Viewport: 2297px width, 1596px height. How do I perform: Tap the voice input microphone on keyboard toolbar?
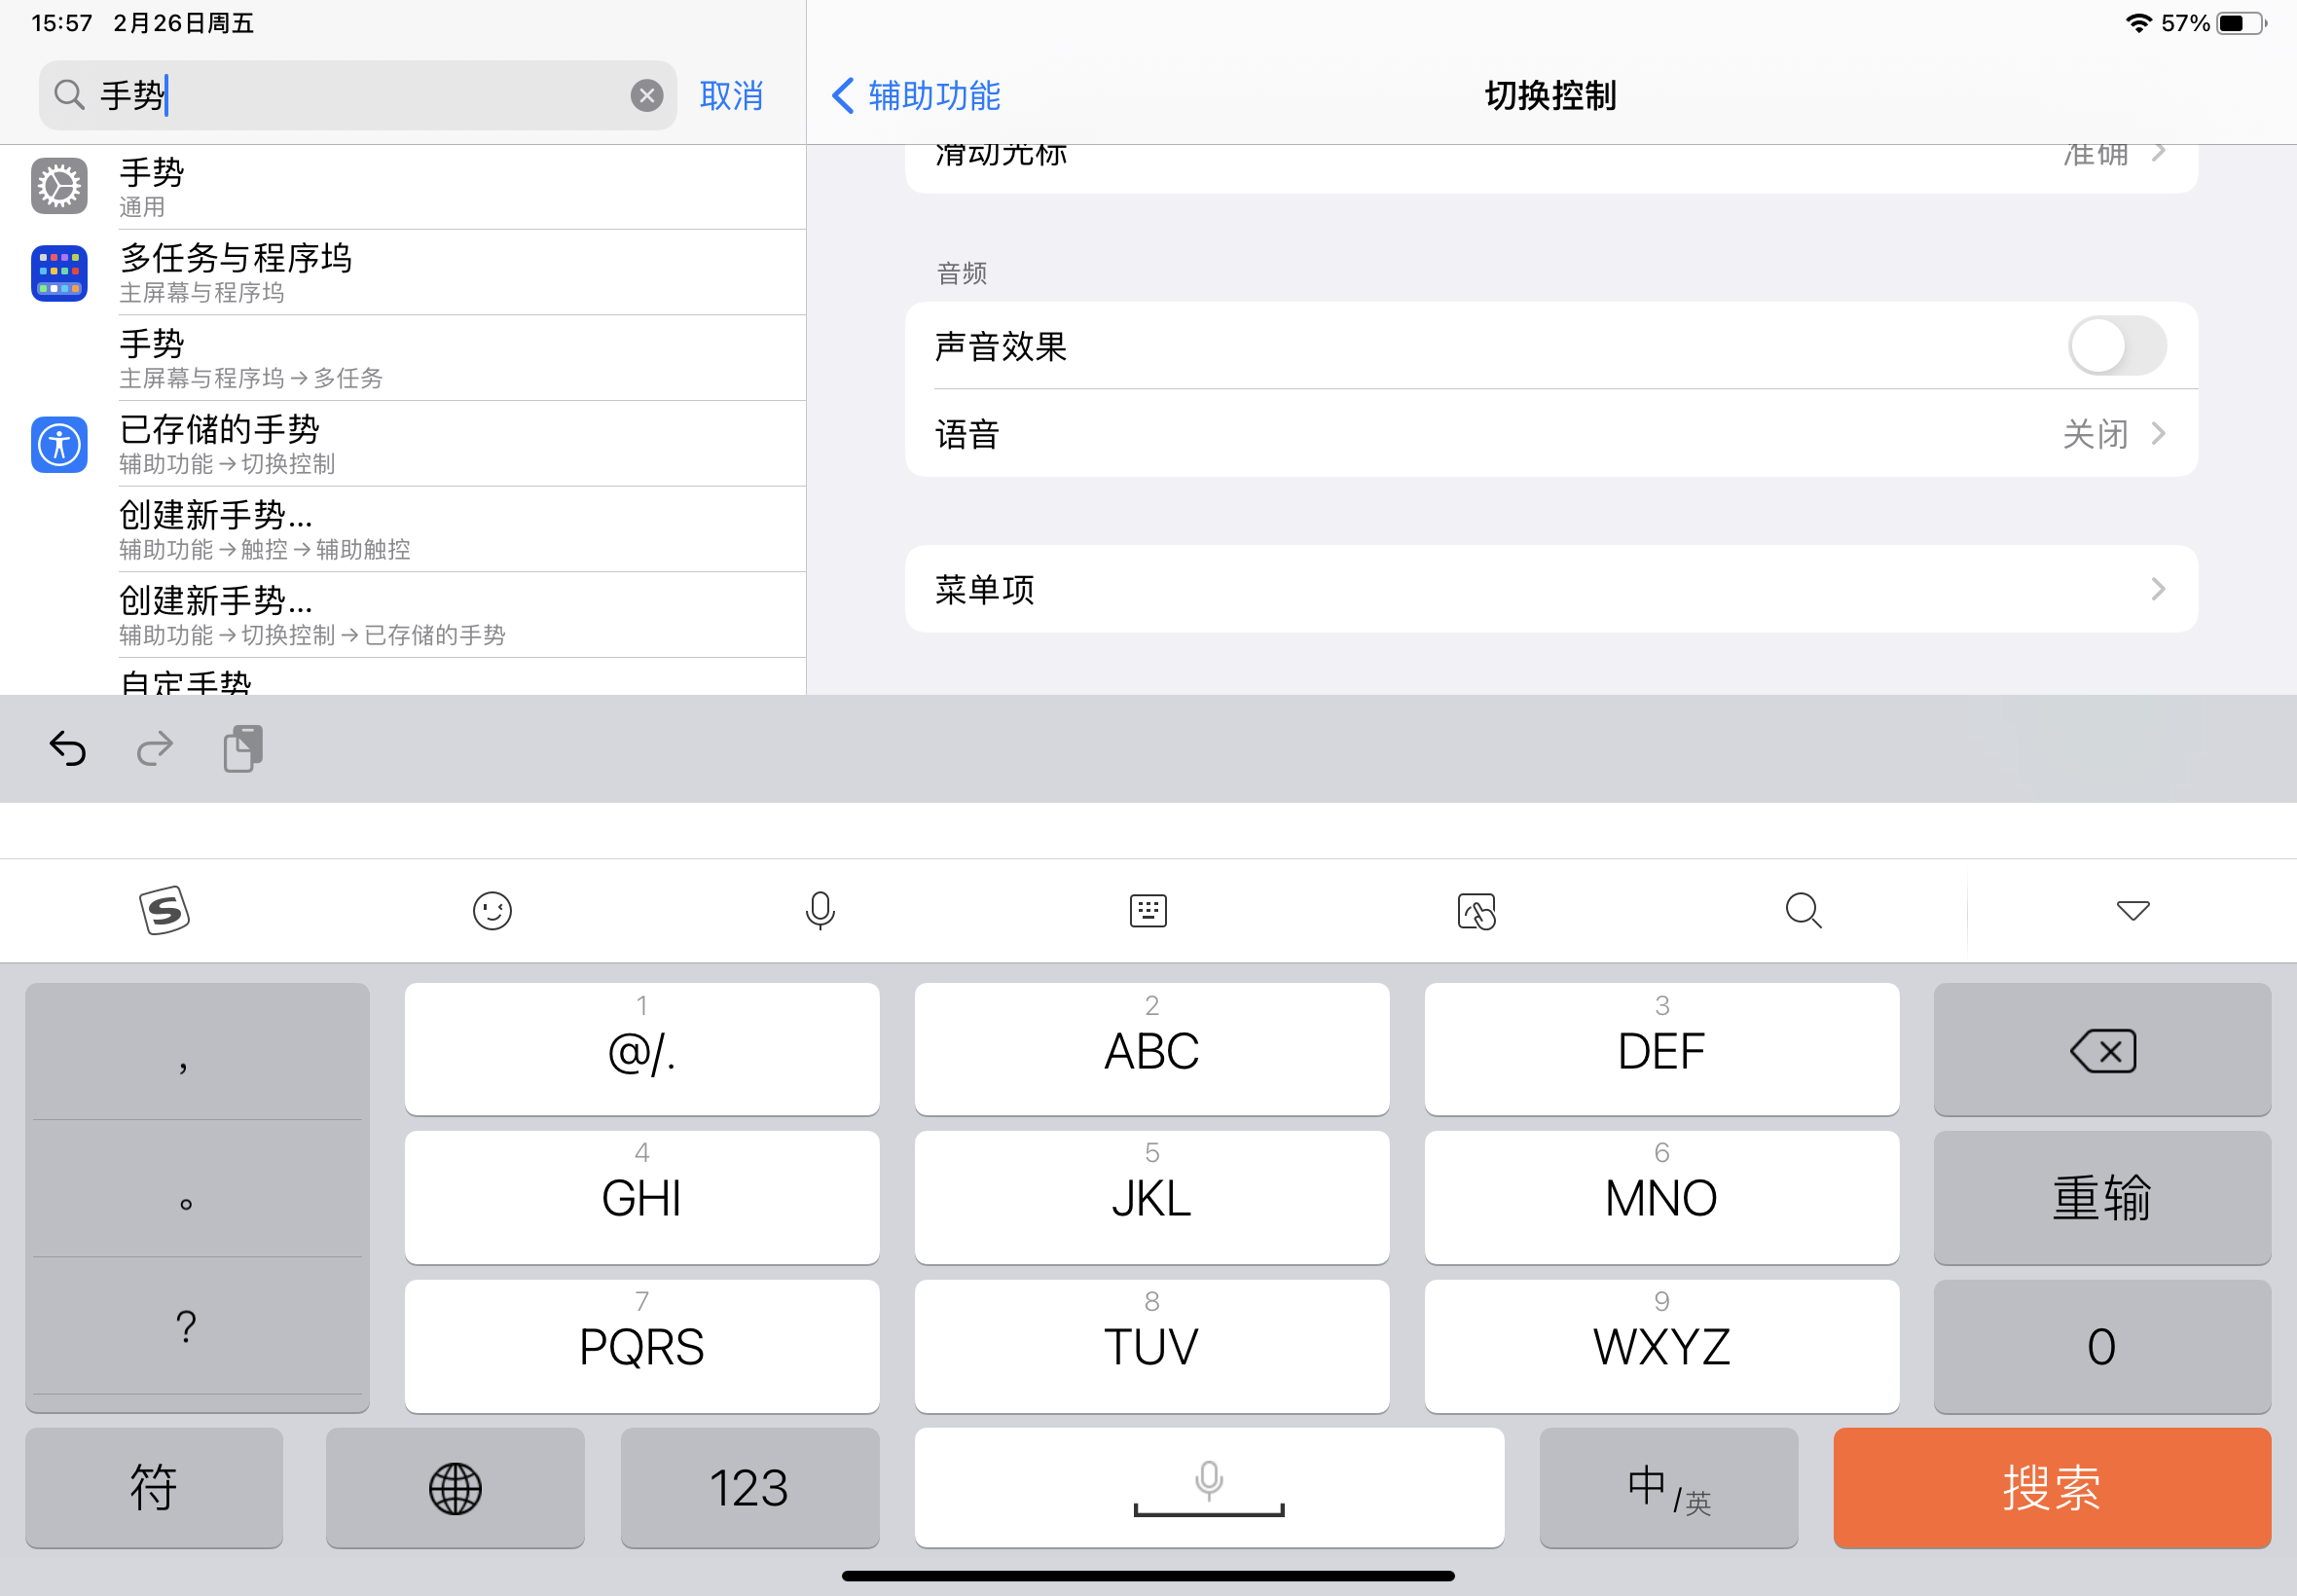[820, 910]
